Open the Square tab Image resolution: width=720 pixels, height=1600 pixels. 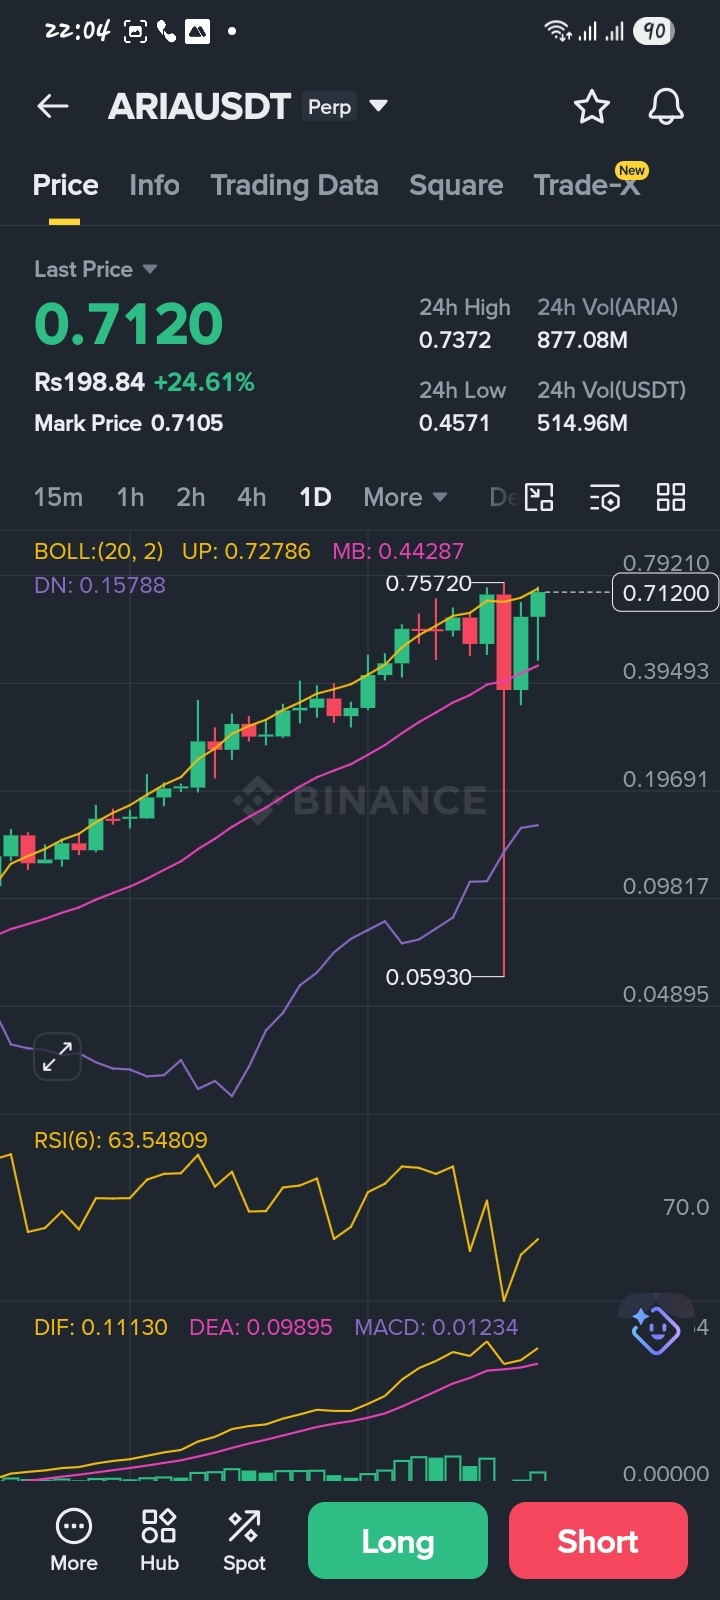456,185
